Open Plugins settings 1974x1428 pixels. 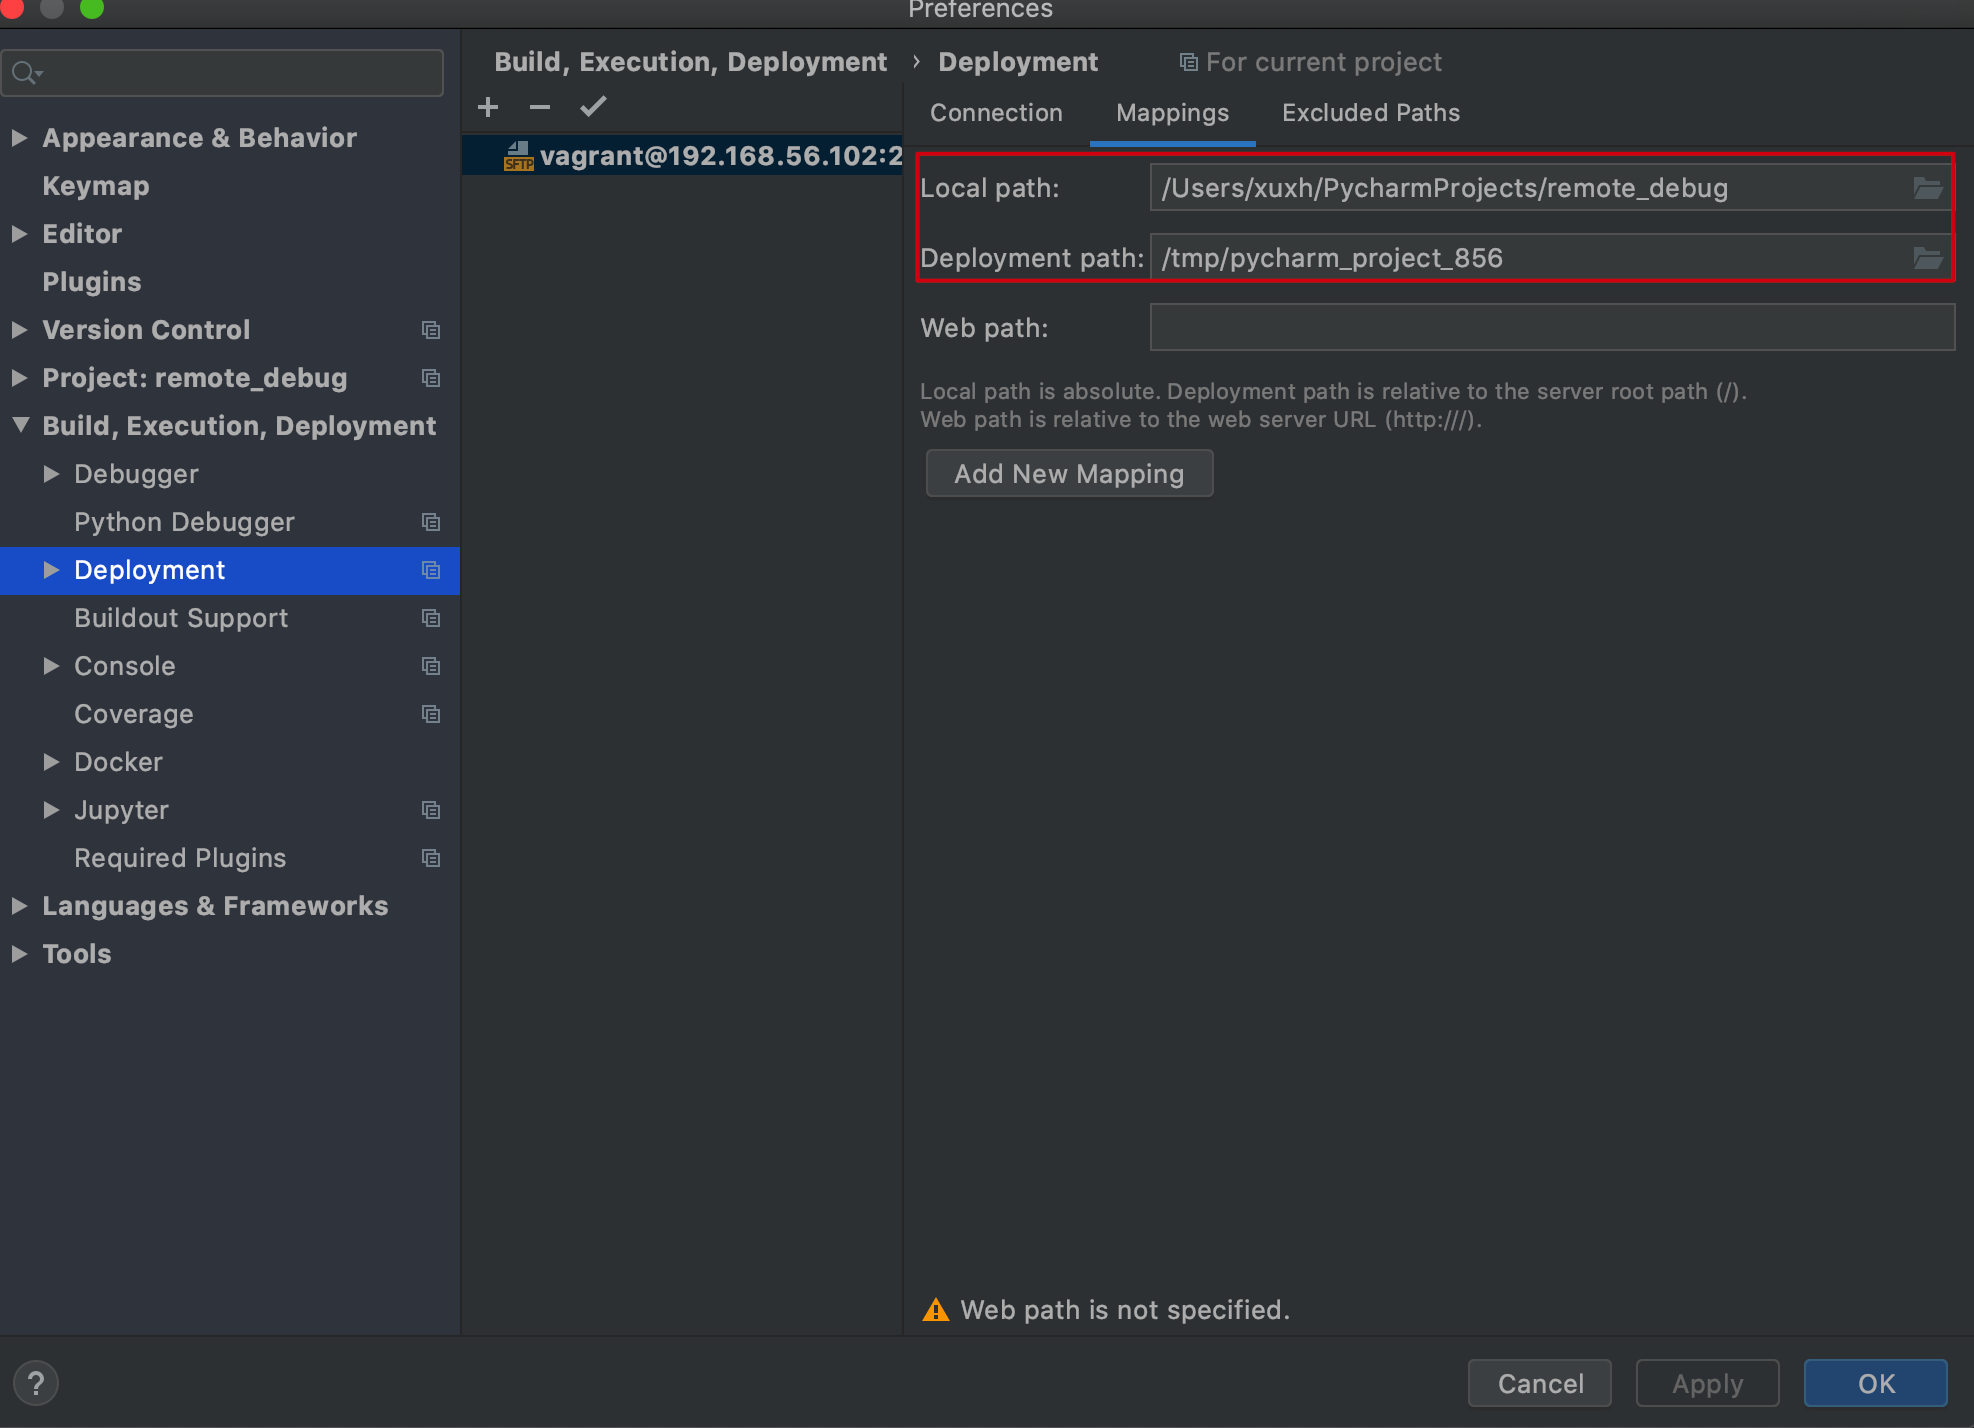click(x=92, y=282)
